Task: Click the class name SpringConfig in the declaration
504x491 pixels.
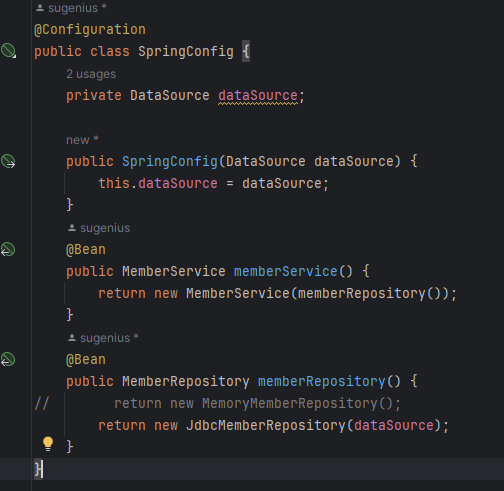Action: click(x=186, y=51)
